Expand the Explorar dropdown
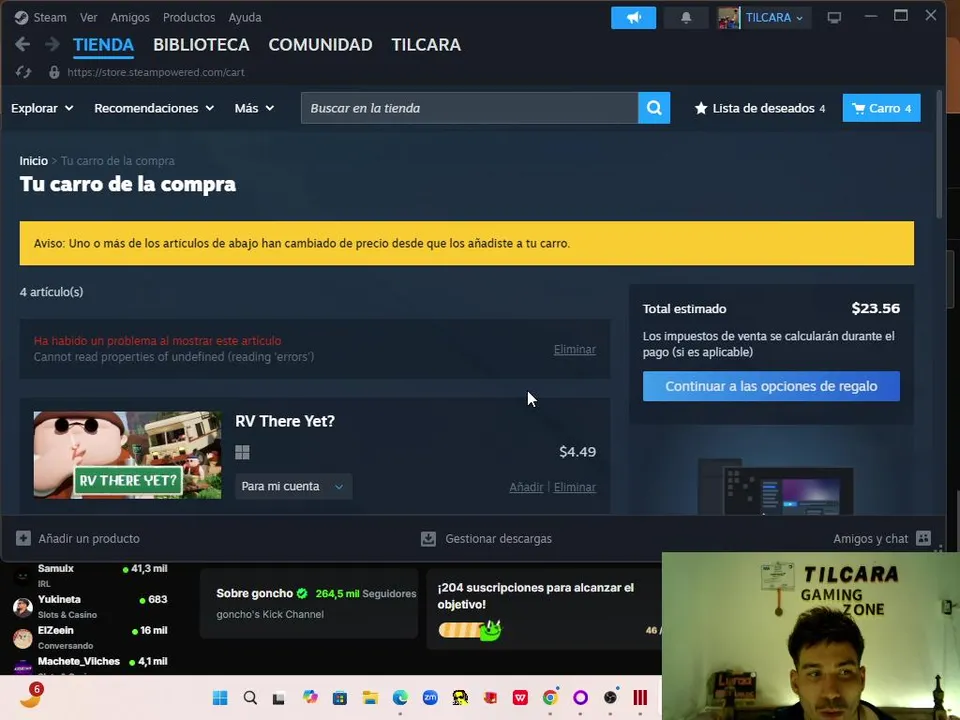The height and width of the screenshot is (720, 960). pyautogui.click(x=42, y=108)
